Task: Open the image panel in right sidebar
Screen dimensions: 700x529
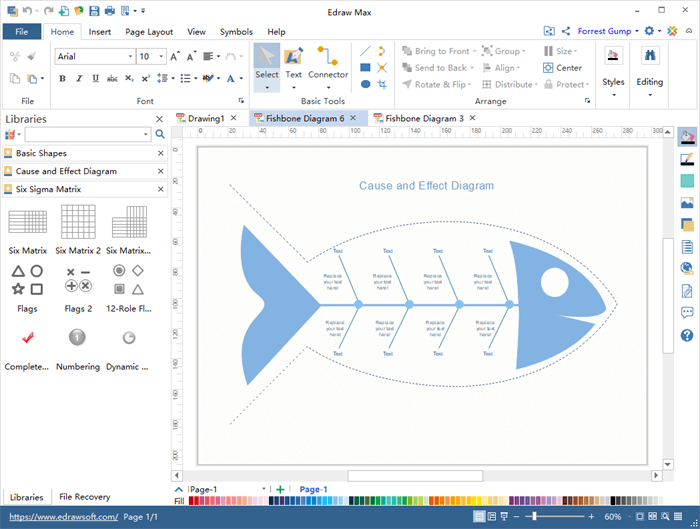Action: pos(687,203)
